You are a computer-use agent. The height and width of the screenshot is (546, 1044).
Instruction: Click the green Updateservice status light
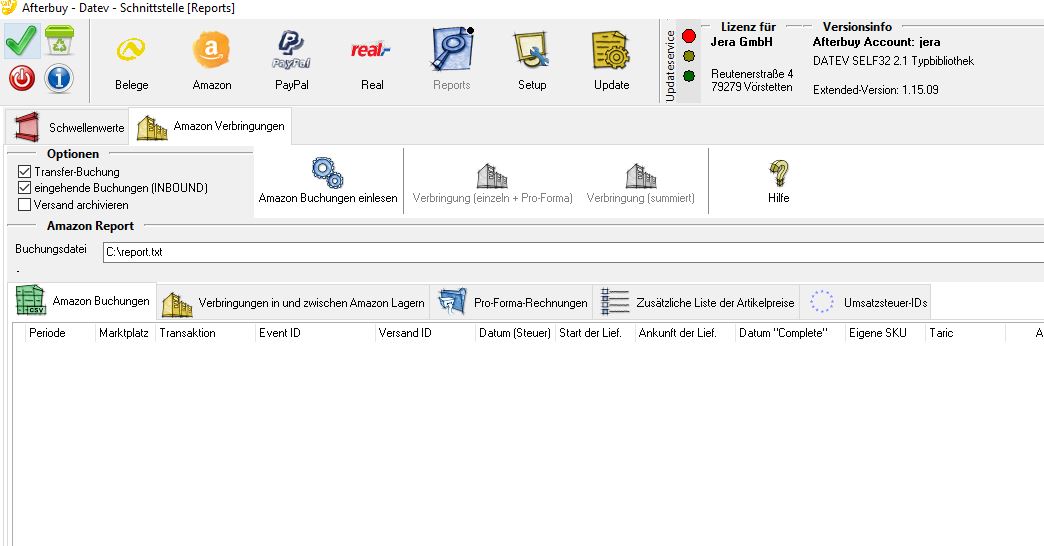(689, 76)
